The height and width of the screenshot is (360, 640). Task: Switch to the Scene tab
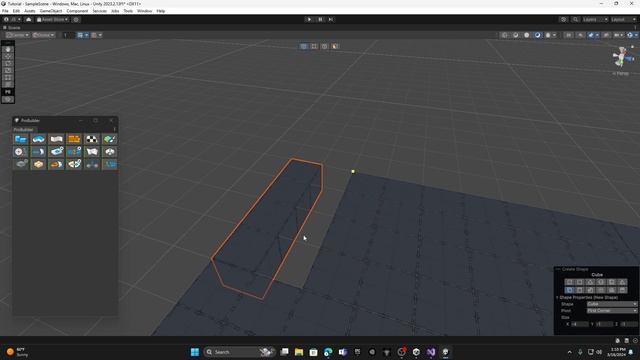pyautogui.click(x=12, y=28)
